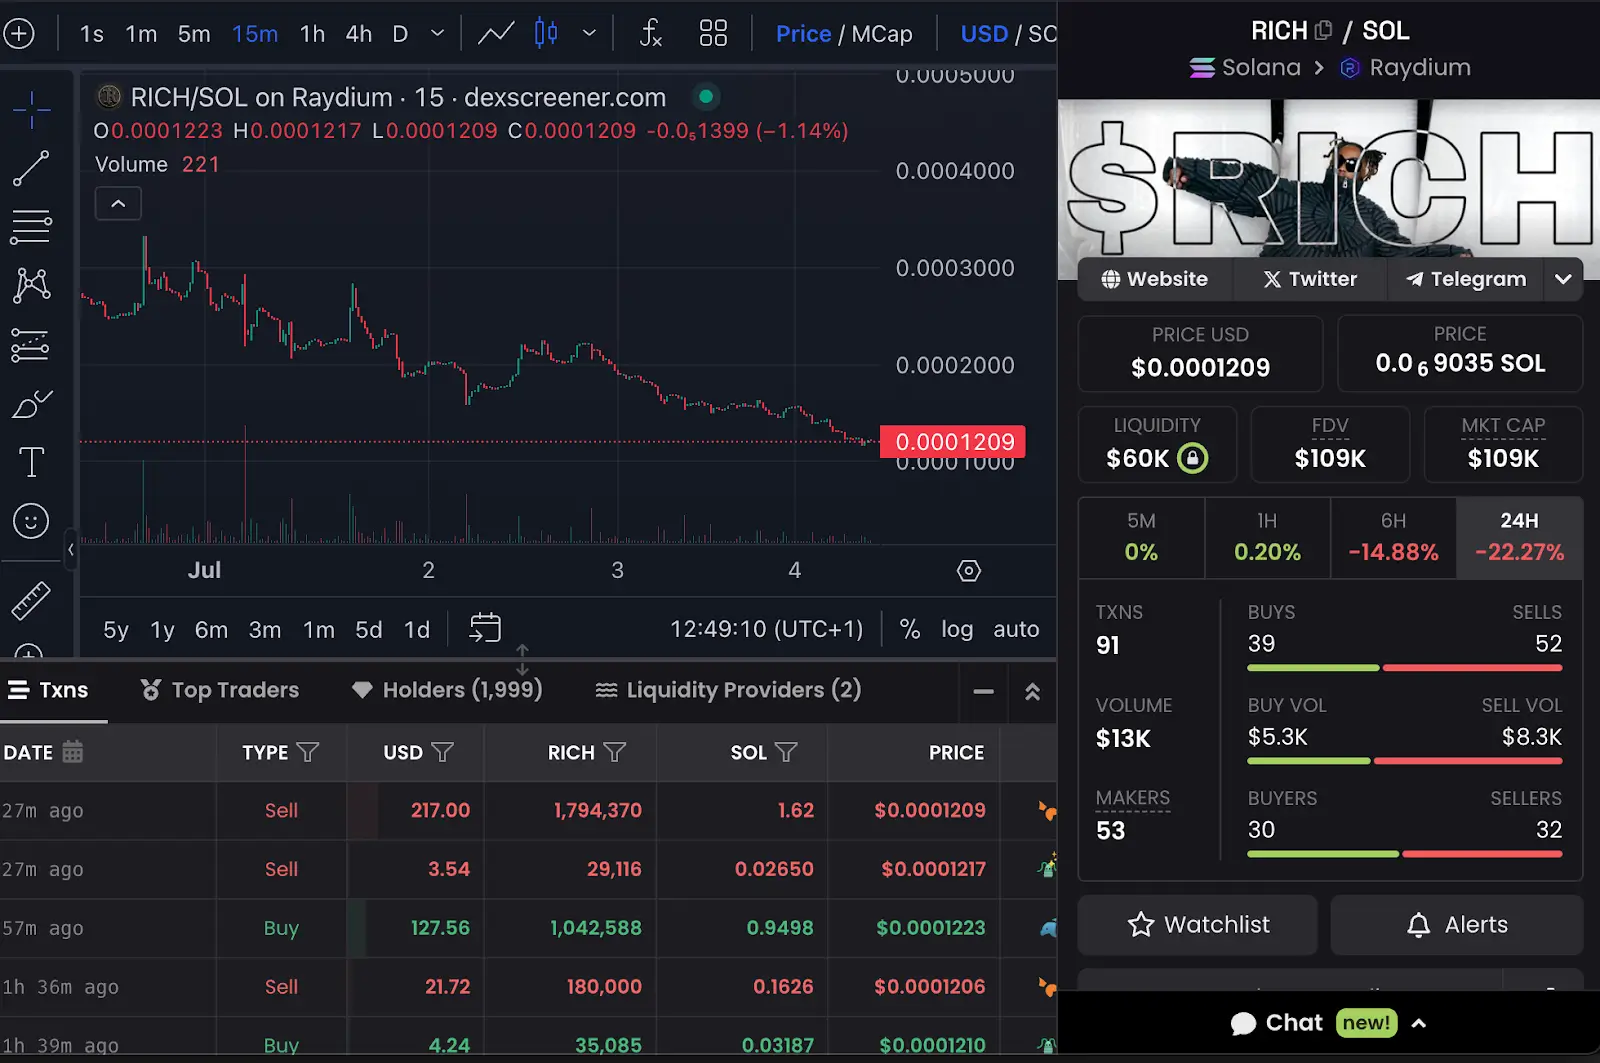This screenshot has height=1063, width=1600.
Task: Click the $RICH token banner image
Action: click(1329, 177)
